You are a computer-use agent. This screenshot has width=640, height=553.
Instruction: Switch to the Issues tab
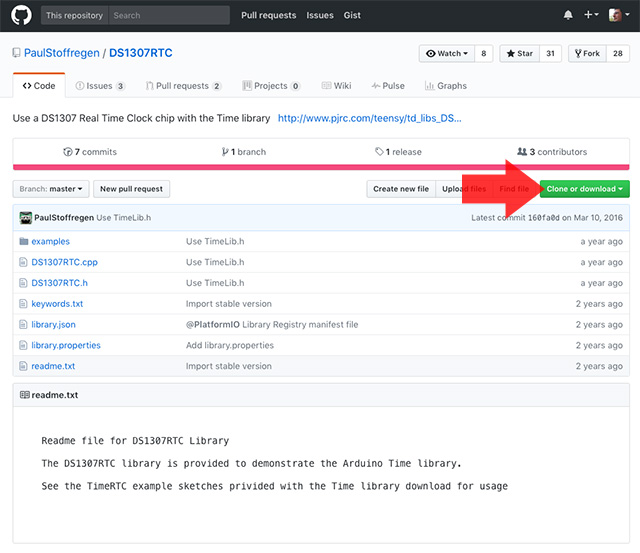pyautogui.click(x=100, y=86)
